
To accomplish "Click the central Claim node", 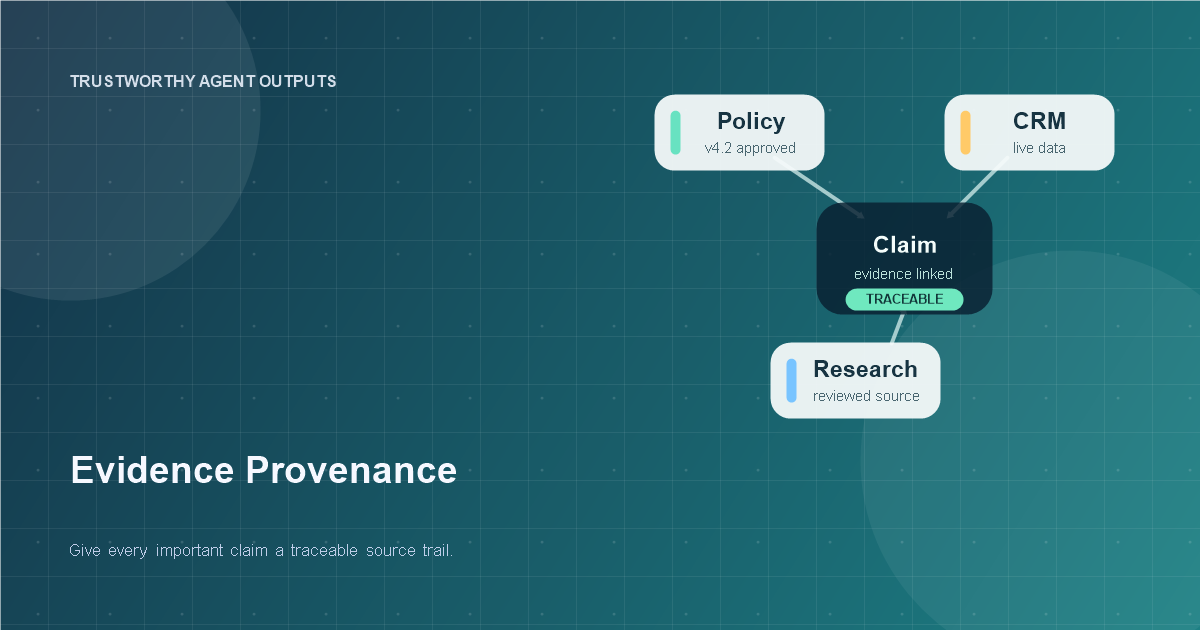I will pos(905,258).
